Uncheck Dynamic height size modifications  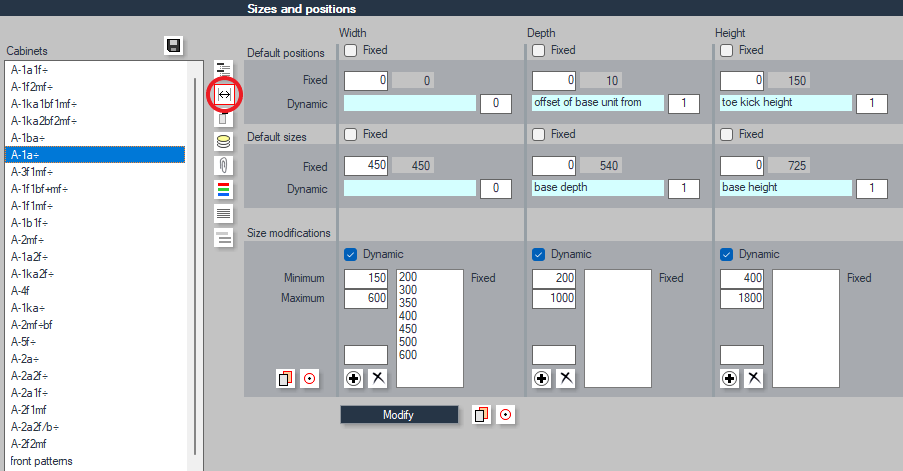727,255
